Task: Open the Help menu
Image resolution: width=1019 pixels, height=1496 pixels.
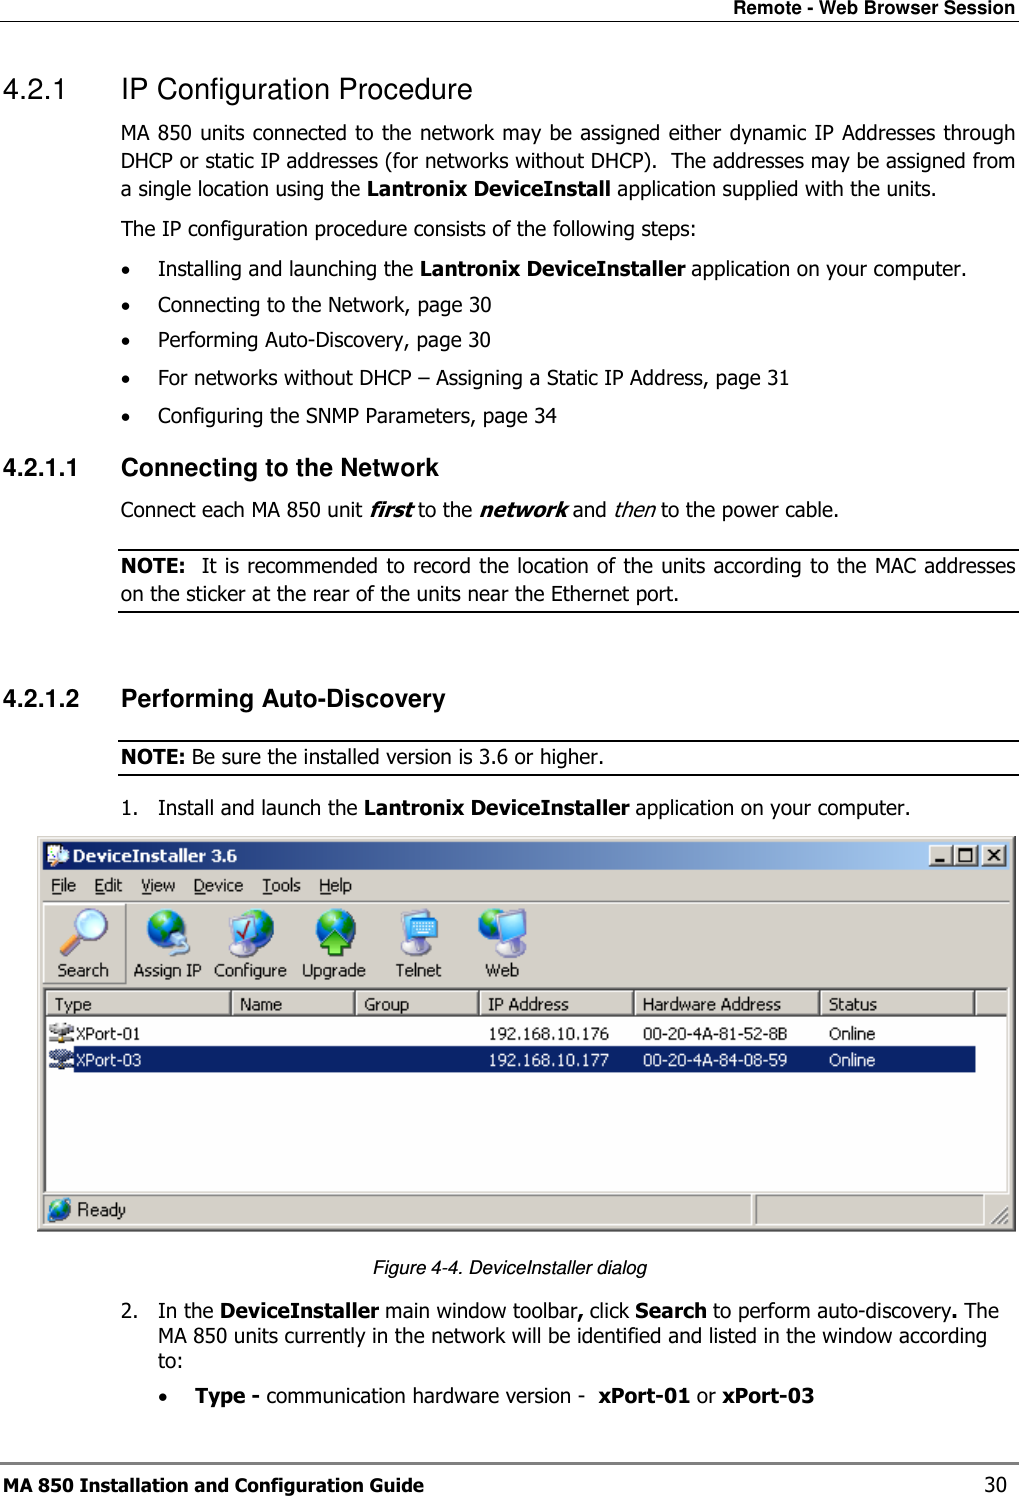Action: (x=335, y=885)
